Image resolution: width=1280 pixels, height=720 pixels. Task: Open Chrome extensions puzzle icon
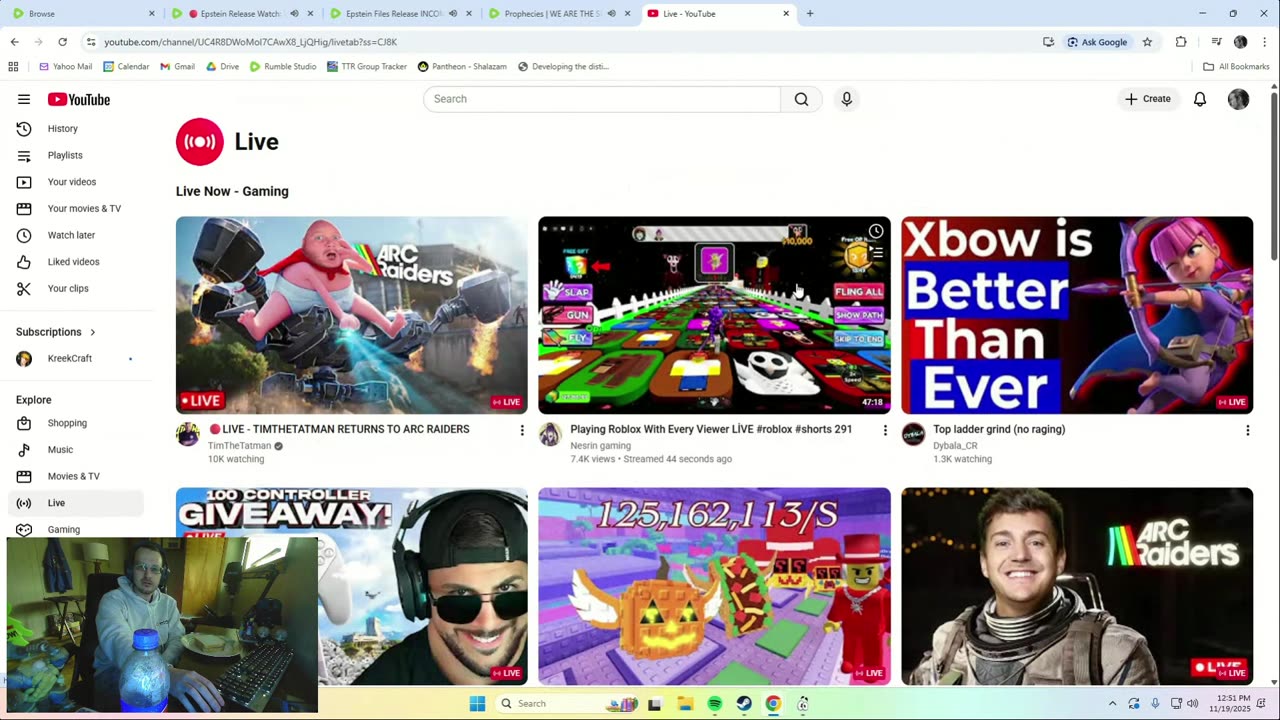click(1181, 42)
